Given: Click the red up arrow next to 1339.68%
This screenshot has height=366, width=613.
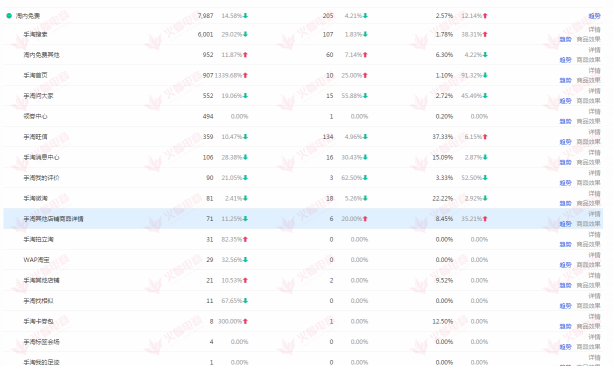Looking at the screenshot, I should tap(246, 75).
